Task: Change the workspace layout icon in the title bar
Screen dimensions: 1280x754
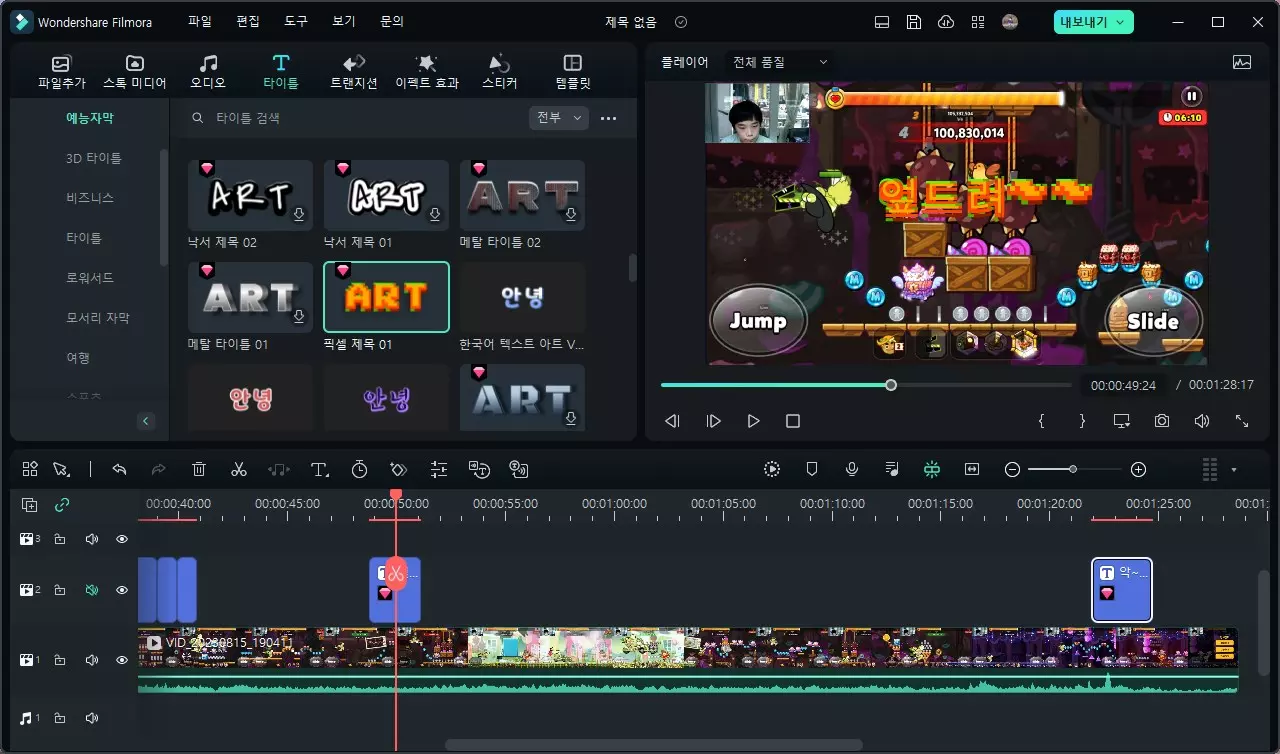Action: point(881,22)
